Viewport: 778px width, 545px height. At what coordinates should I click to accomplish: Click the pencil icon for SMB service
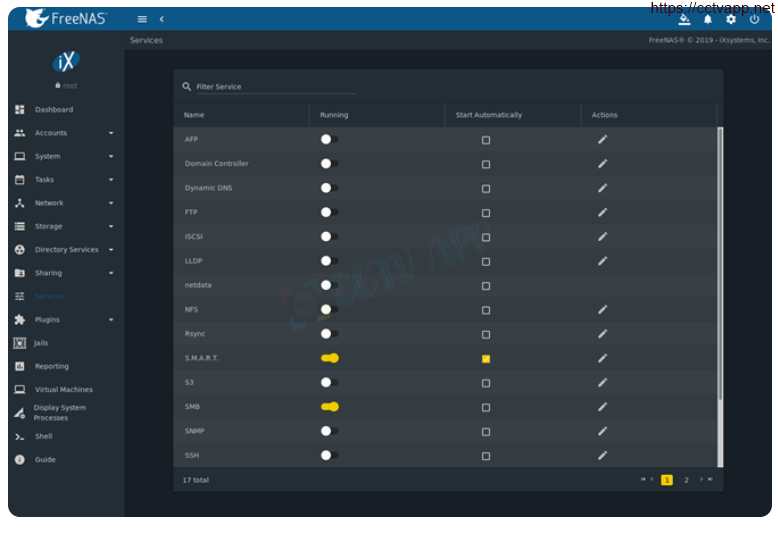602,407
